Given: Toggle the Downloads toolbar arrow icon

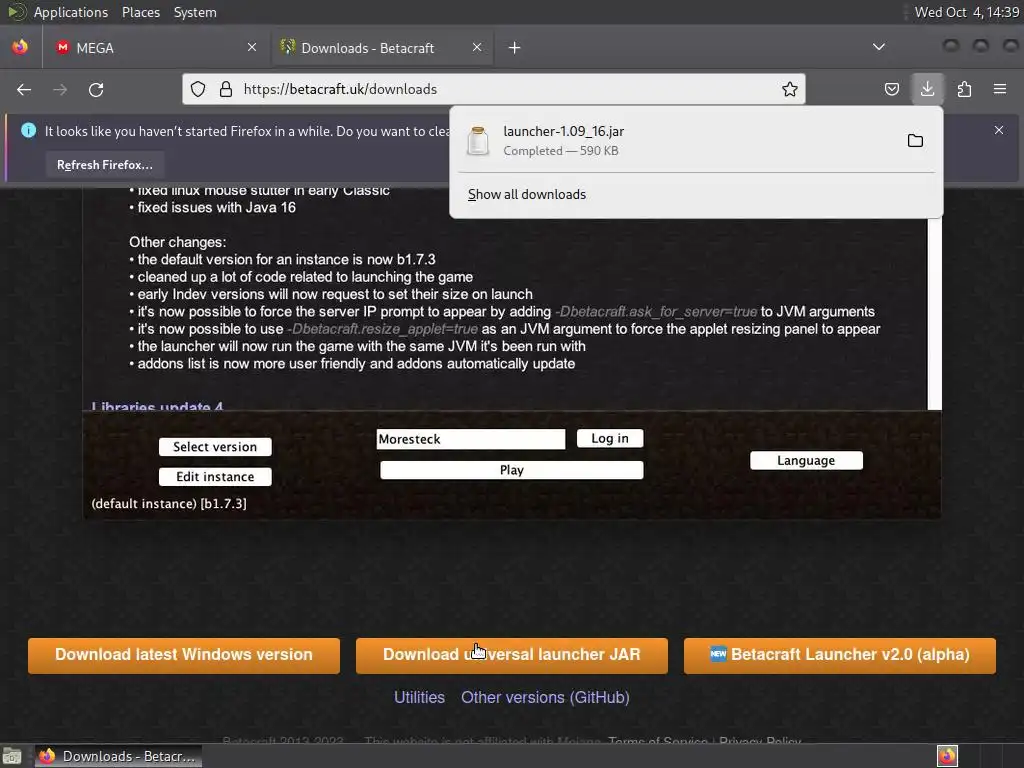Looking at the screenshot, I should [927, 89].
